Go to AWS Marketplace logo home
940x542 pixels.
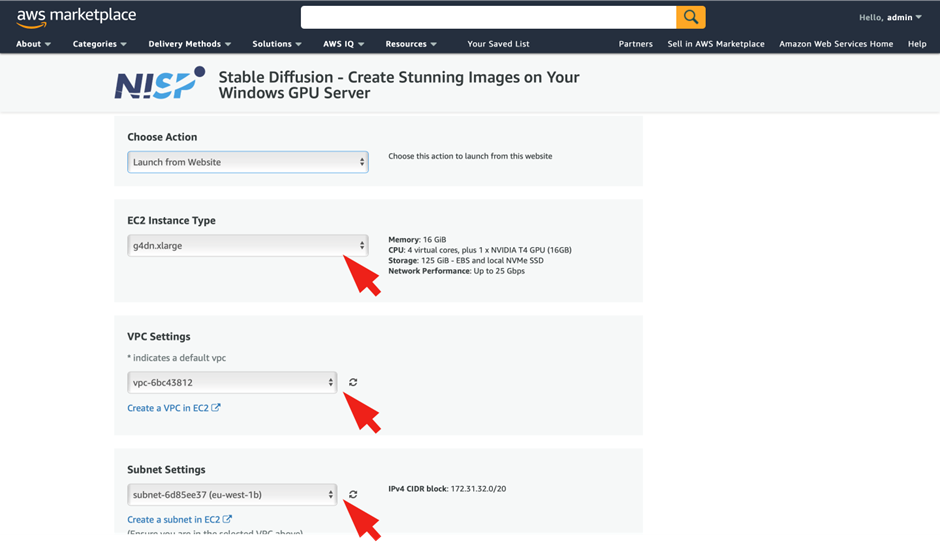pos(76,17)
